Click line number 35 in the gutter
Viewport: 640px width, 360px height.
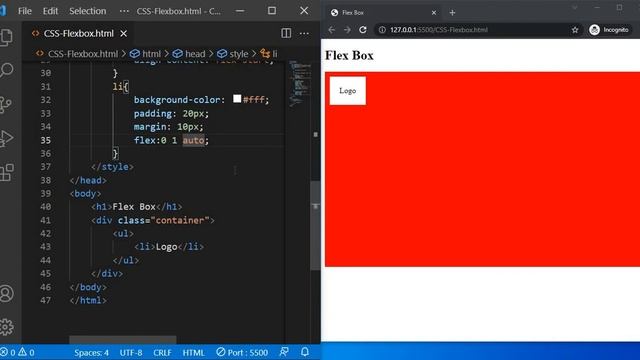46,140
